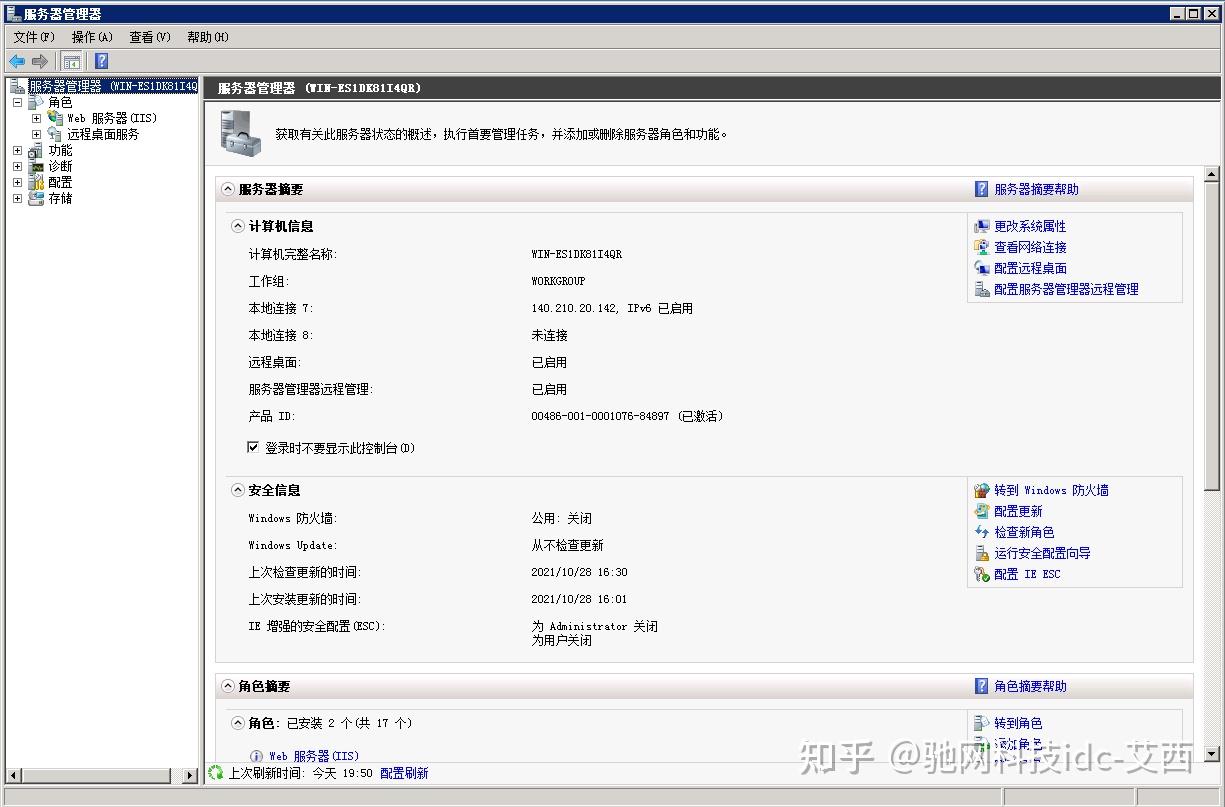The height and width of the screenshot is (807, 1225).
Task: Select Web 服务器(IIS) in the tree
Action: click(112, 118)
